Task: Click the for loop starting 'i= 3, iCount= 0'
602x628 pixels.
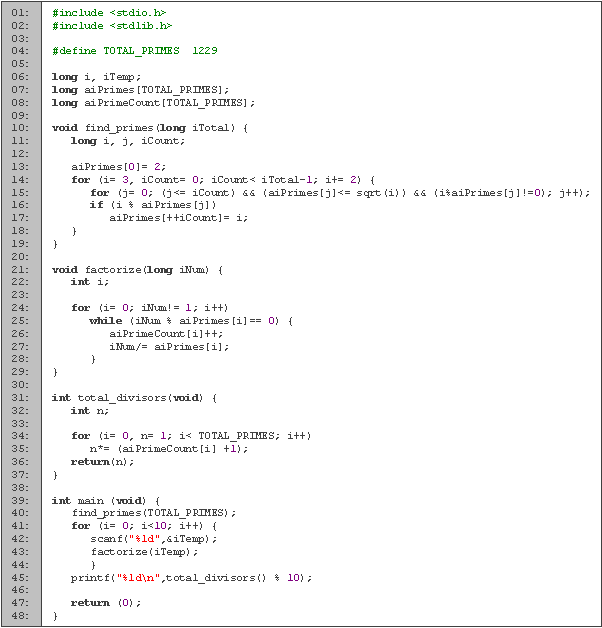Action: tap(223, 180)
